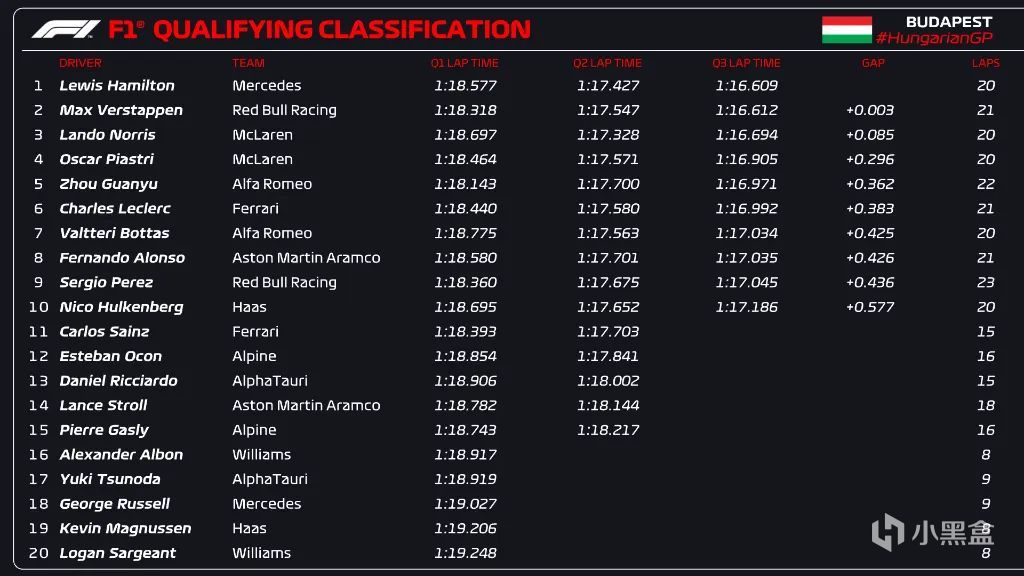Image resolution: width=1024 pixels, height=576 pixels.
Task: Select the DRIVER column header
Action: [x=80, y=63]
